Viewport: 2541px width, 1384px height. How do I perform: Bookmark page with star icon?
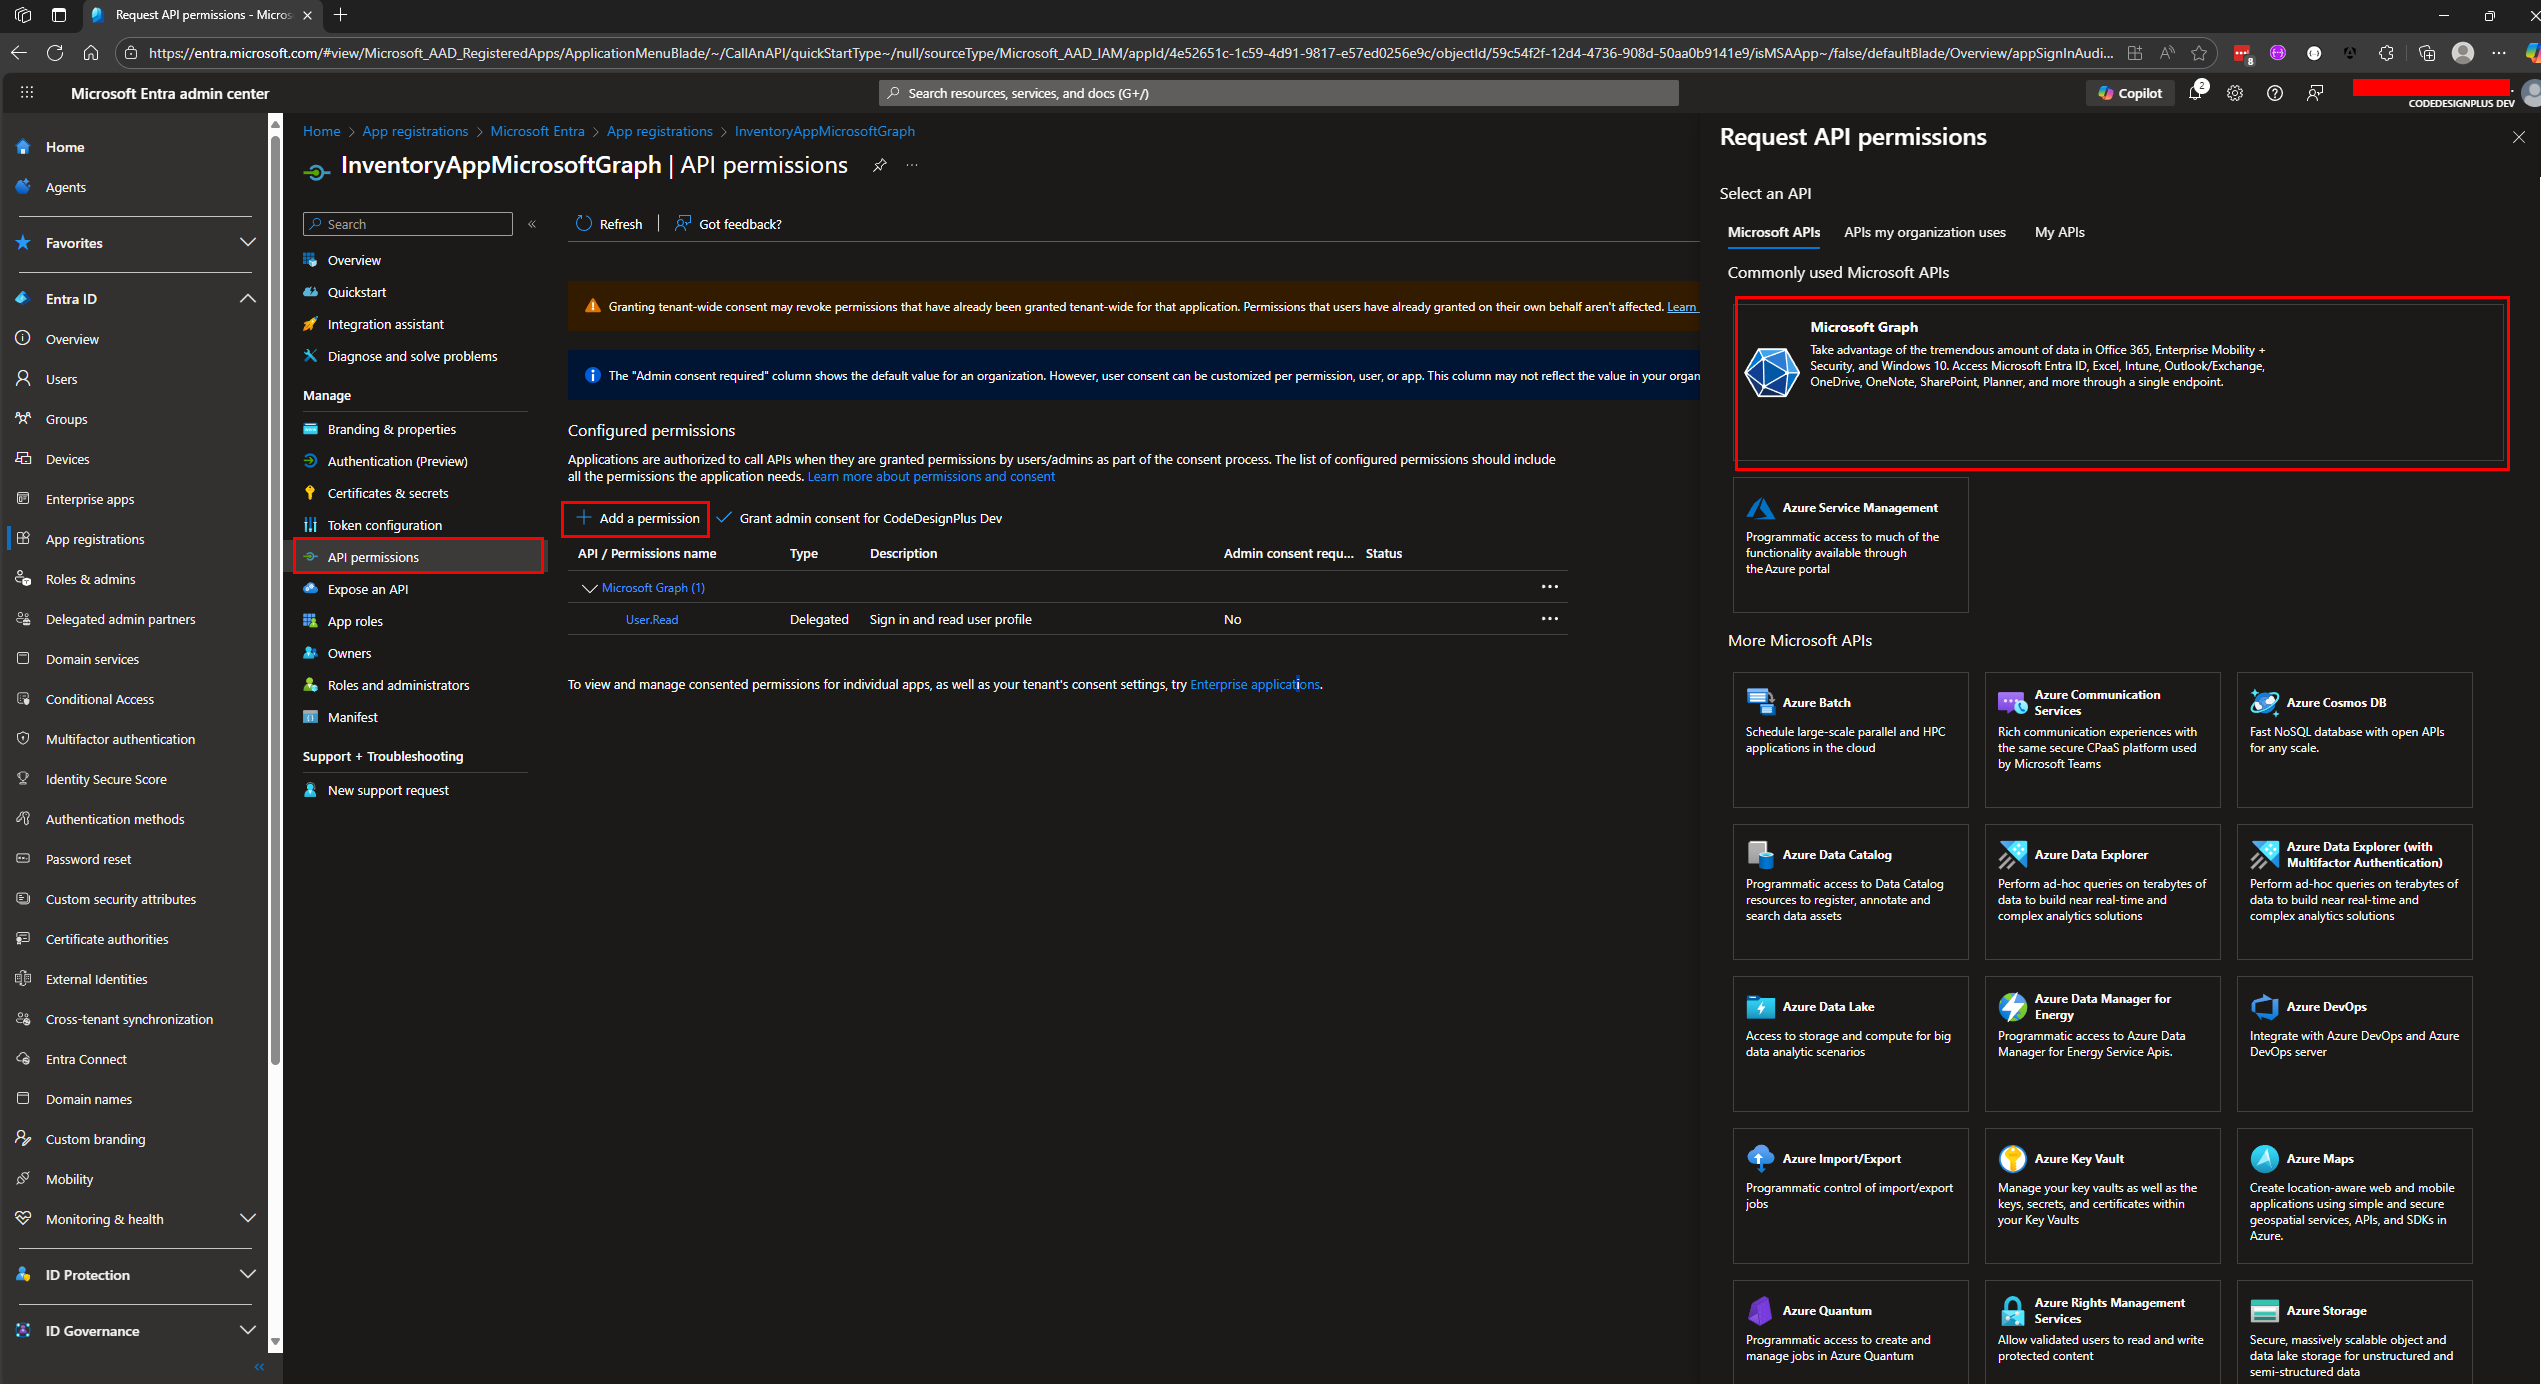pos(2198,53)
